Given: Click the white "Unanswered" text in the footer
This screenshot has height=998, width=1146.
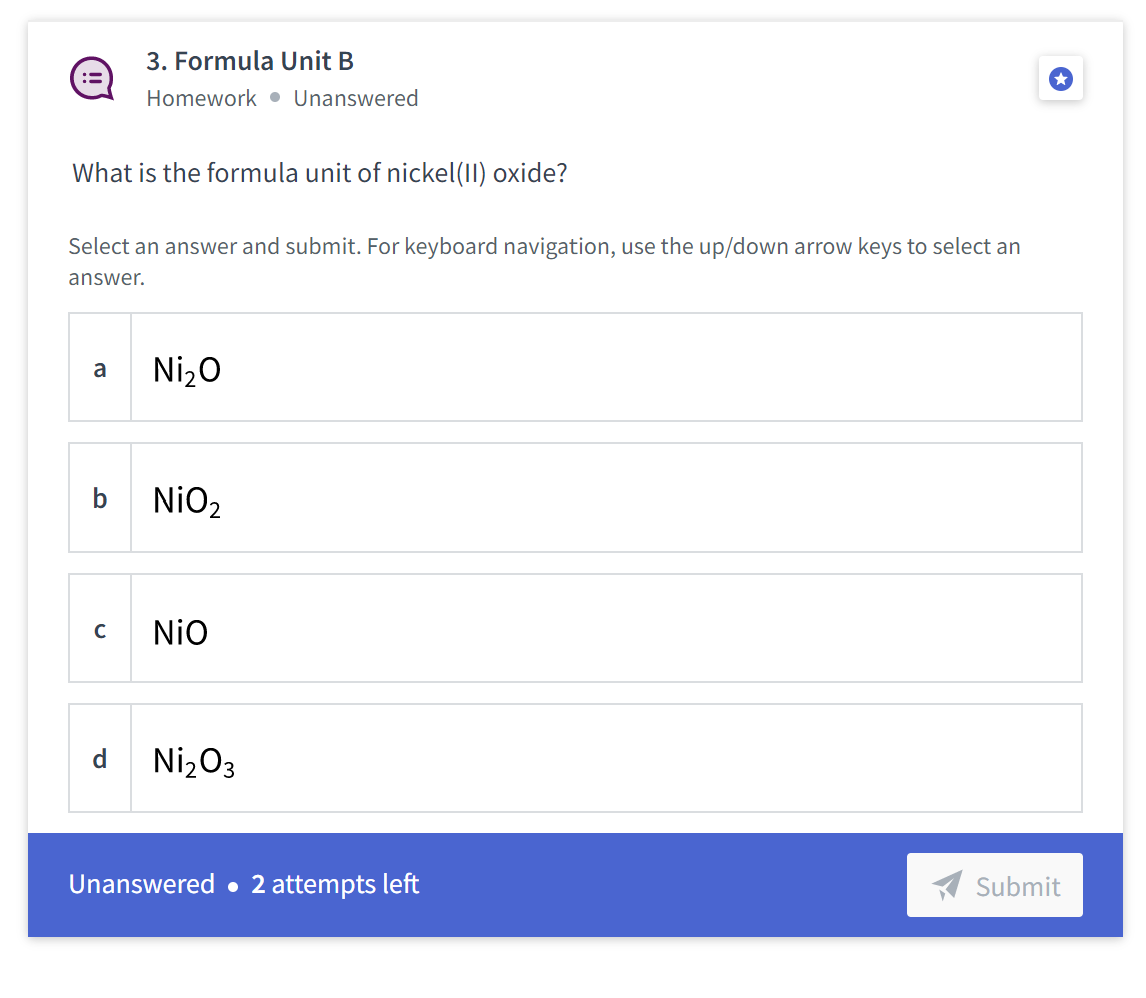Looking at the screenshot, I should pos(141,884).
